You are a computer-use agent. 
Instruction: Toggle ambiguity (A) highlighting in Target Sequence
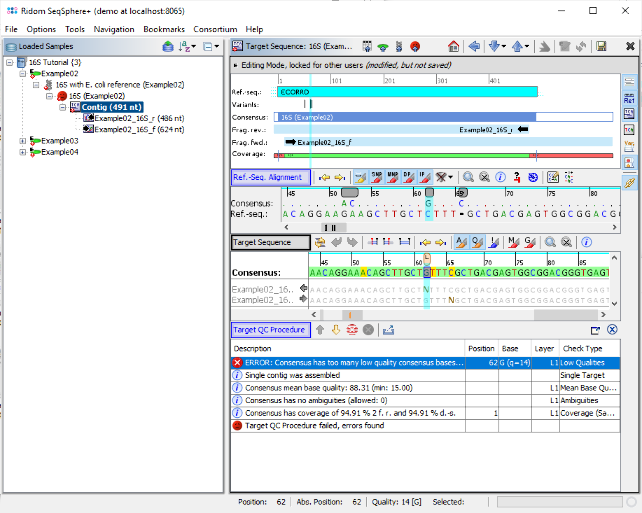tap(461, 242)
